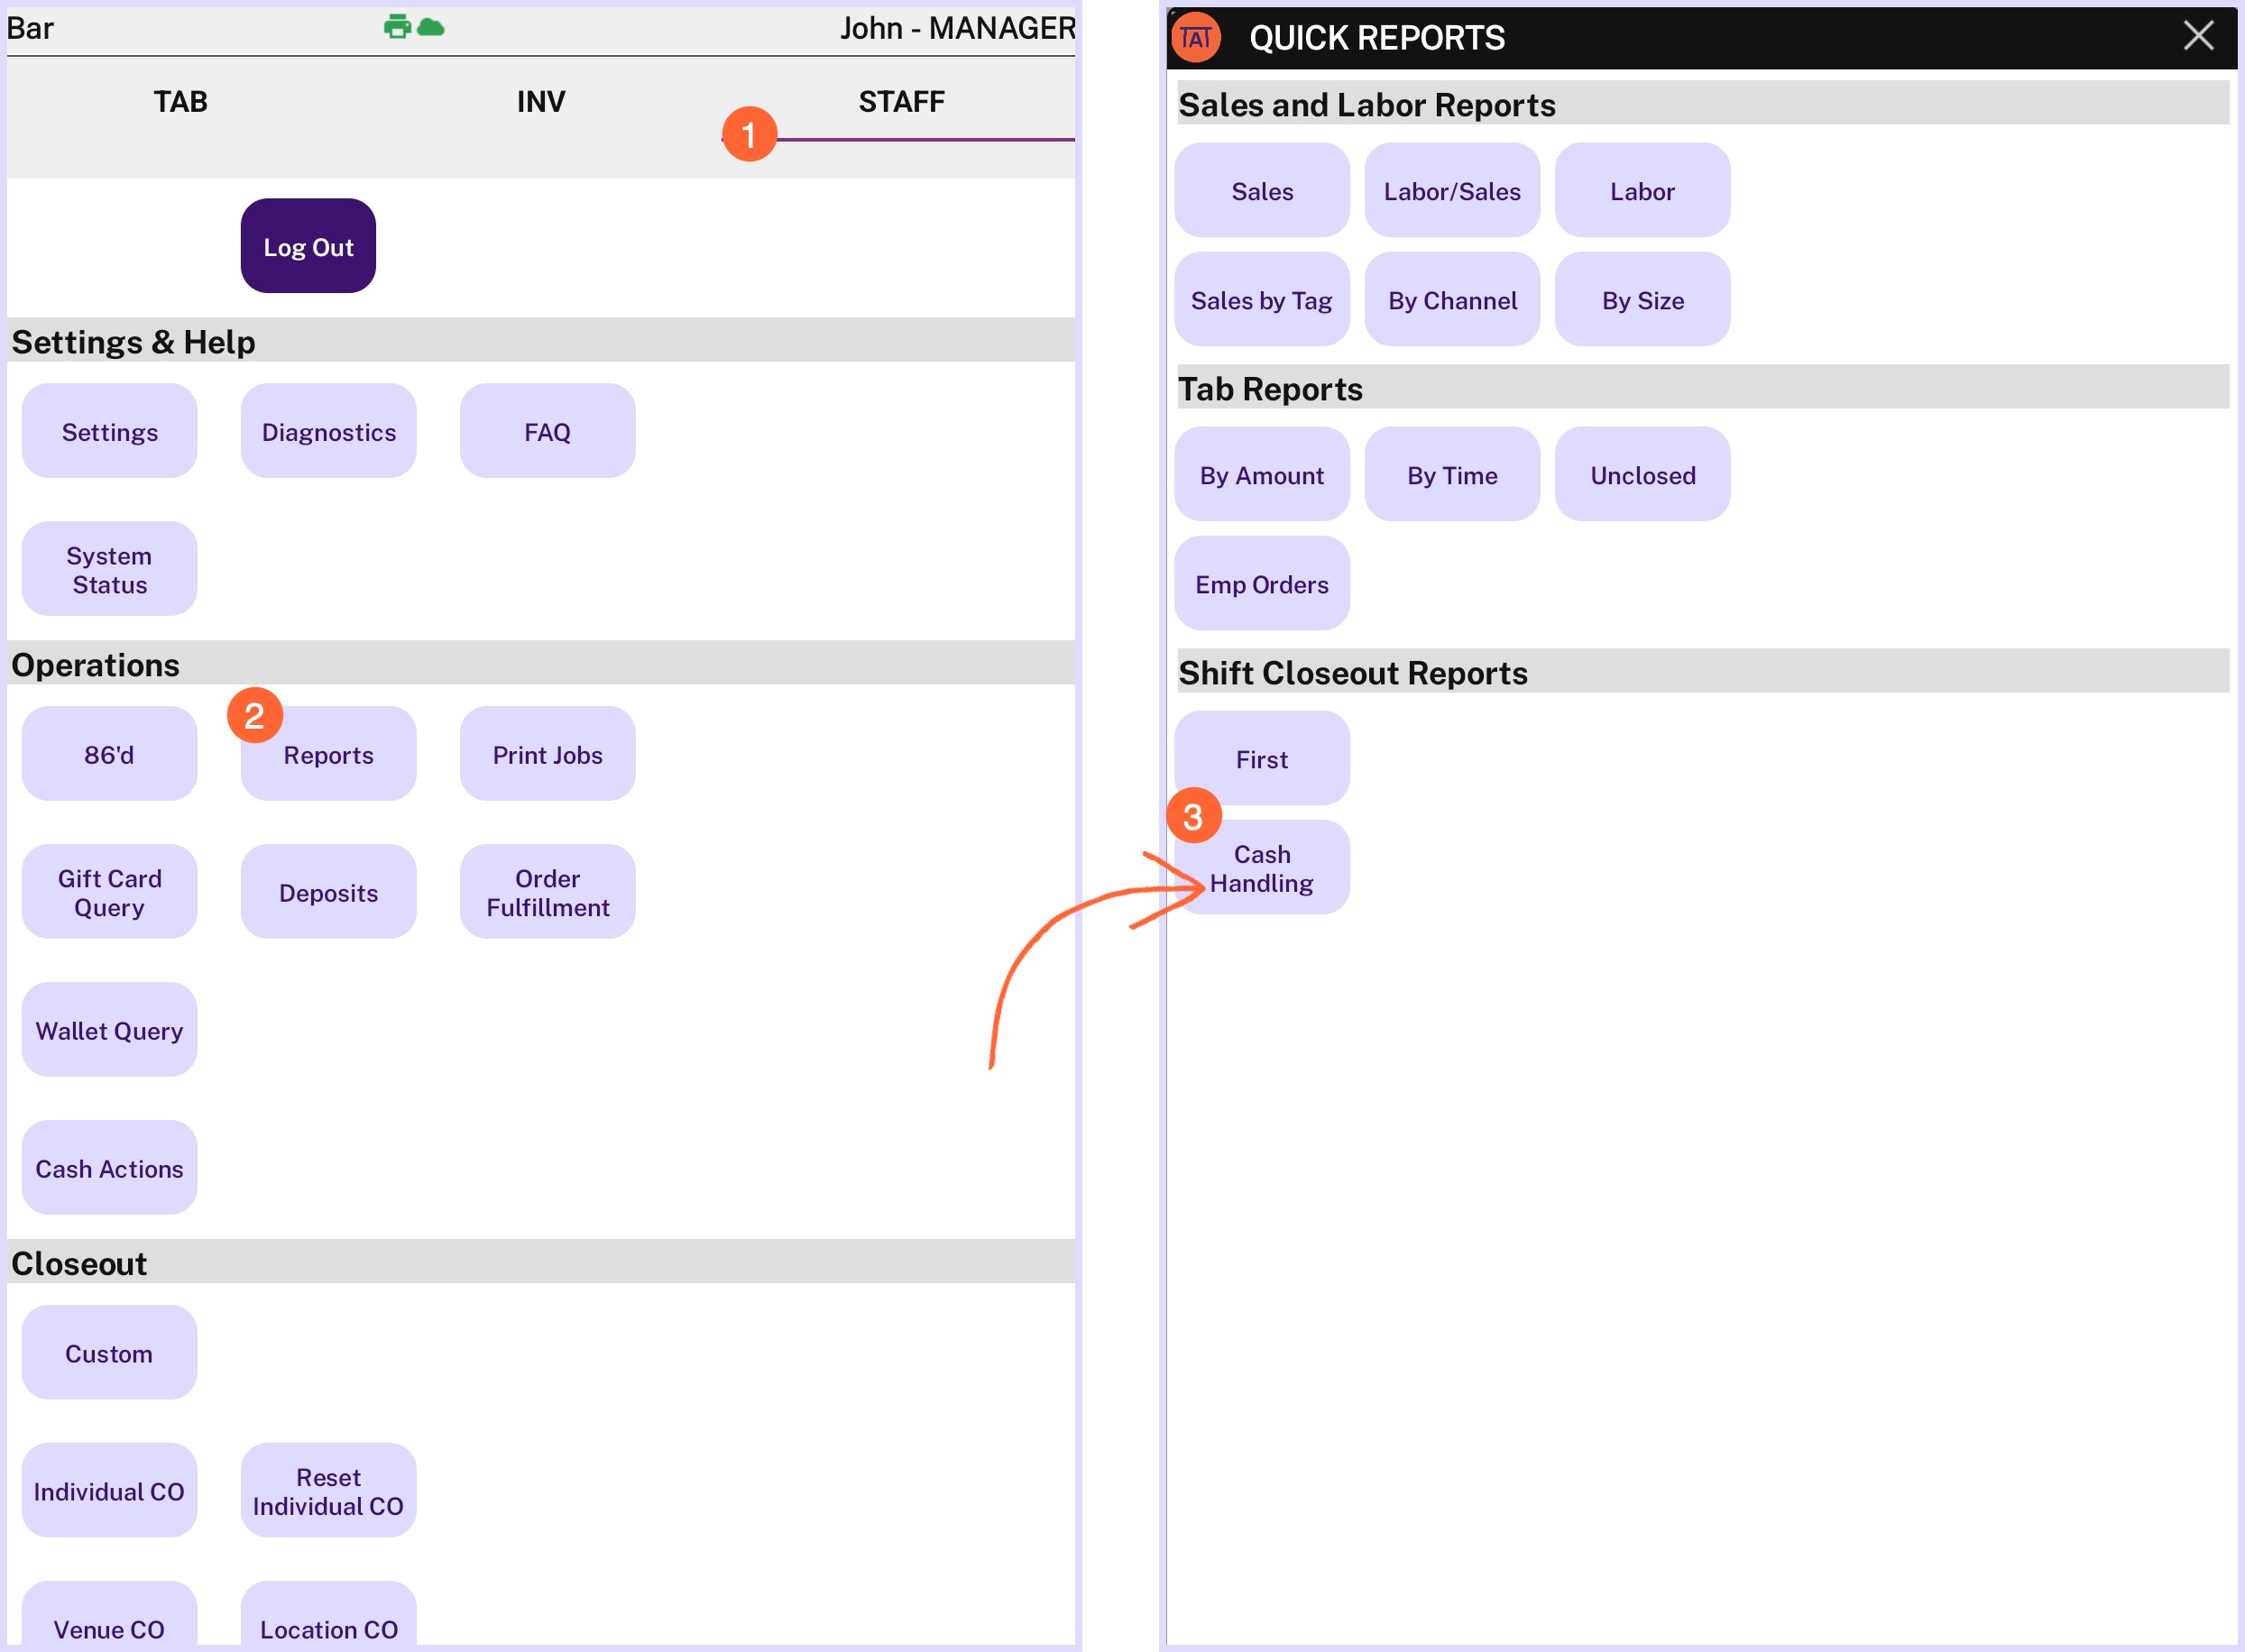Switch to the STAFF tab

[x=901, y=102]
